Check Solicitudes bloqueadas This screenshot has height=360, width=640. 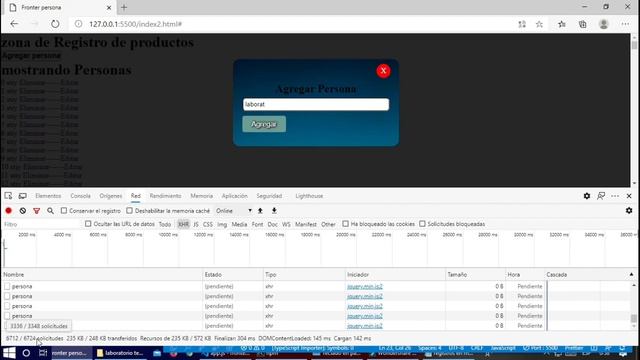[422, 224]
